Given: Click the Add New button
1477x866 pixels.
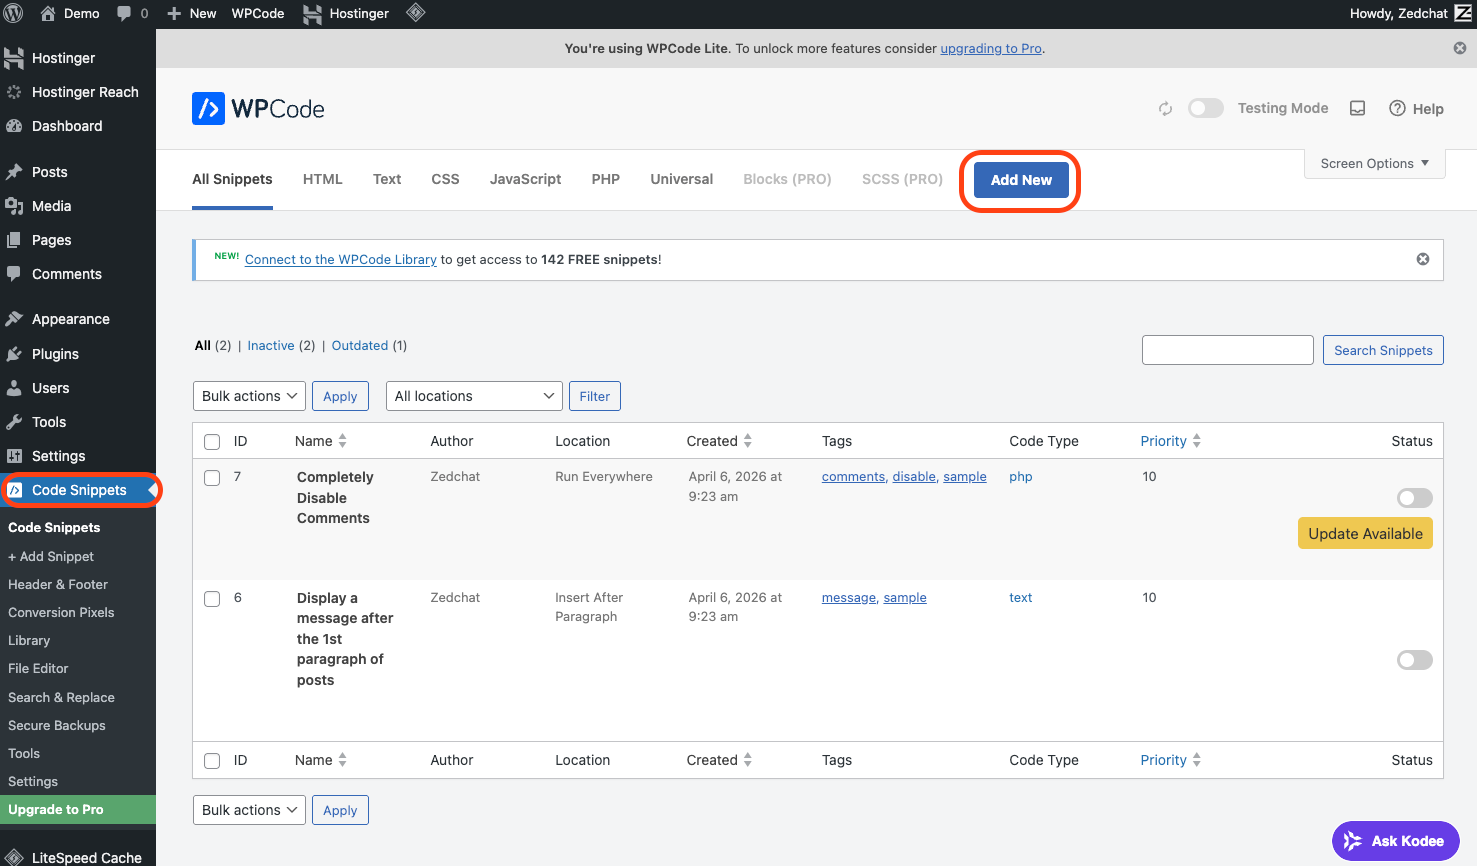Looking at the screenshot, I should tap(1020, 179).
